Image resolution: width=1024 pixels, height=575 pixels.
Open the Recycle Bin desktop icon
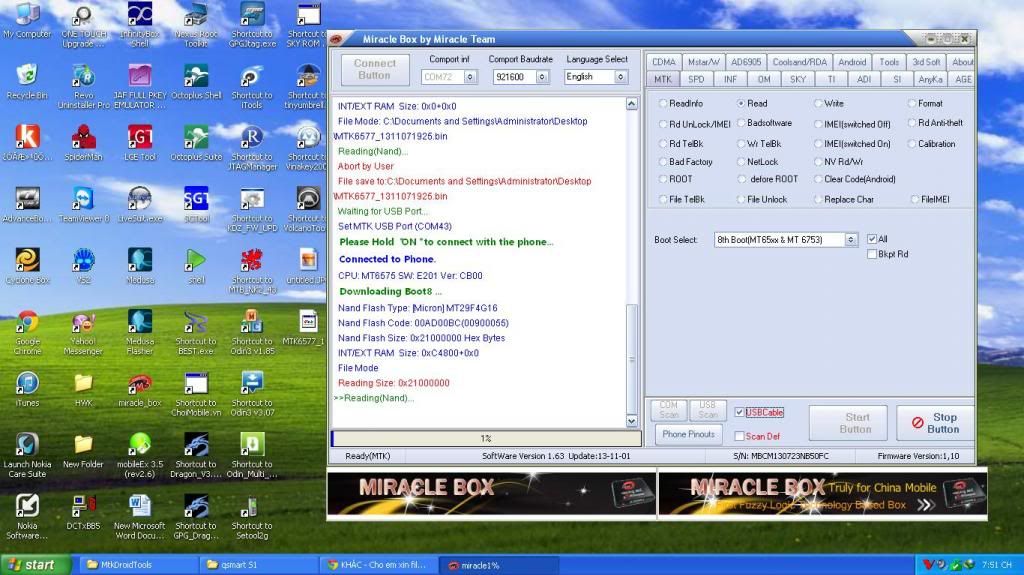pyautogui.click(x=27, y=82)
